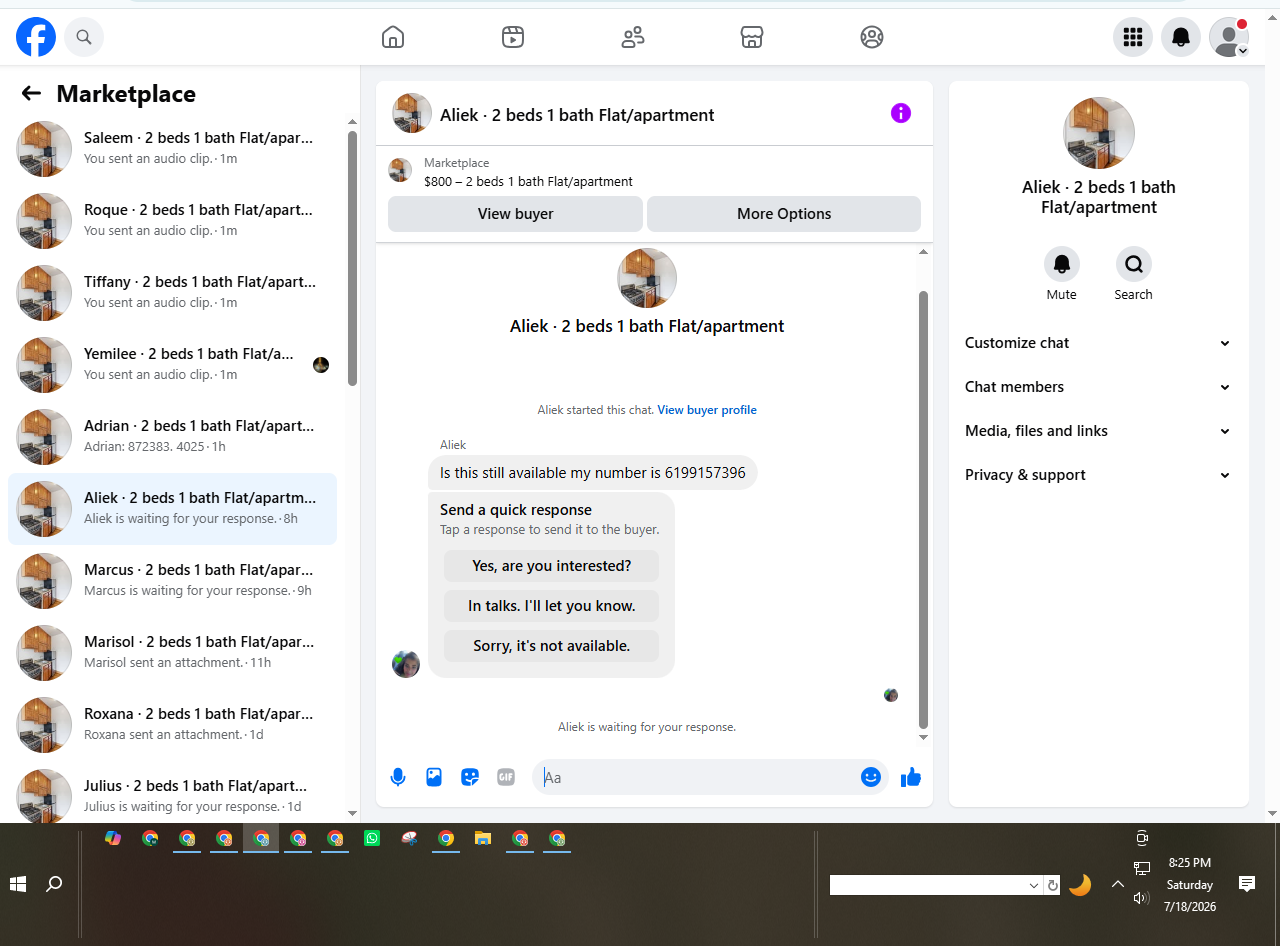Click the chat messages scrollbar
Screen dimensions: 1280x946
(x=923, y=510)
